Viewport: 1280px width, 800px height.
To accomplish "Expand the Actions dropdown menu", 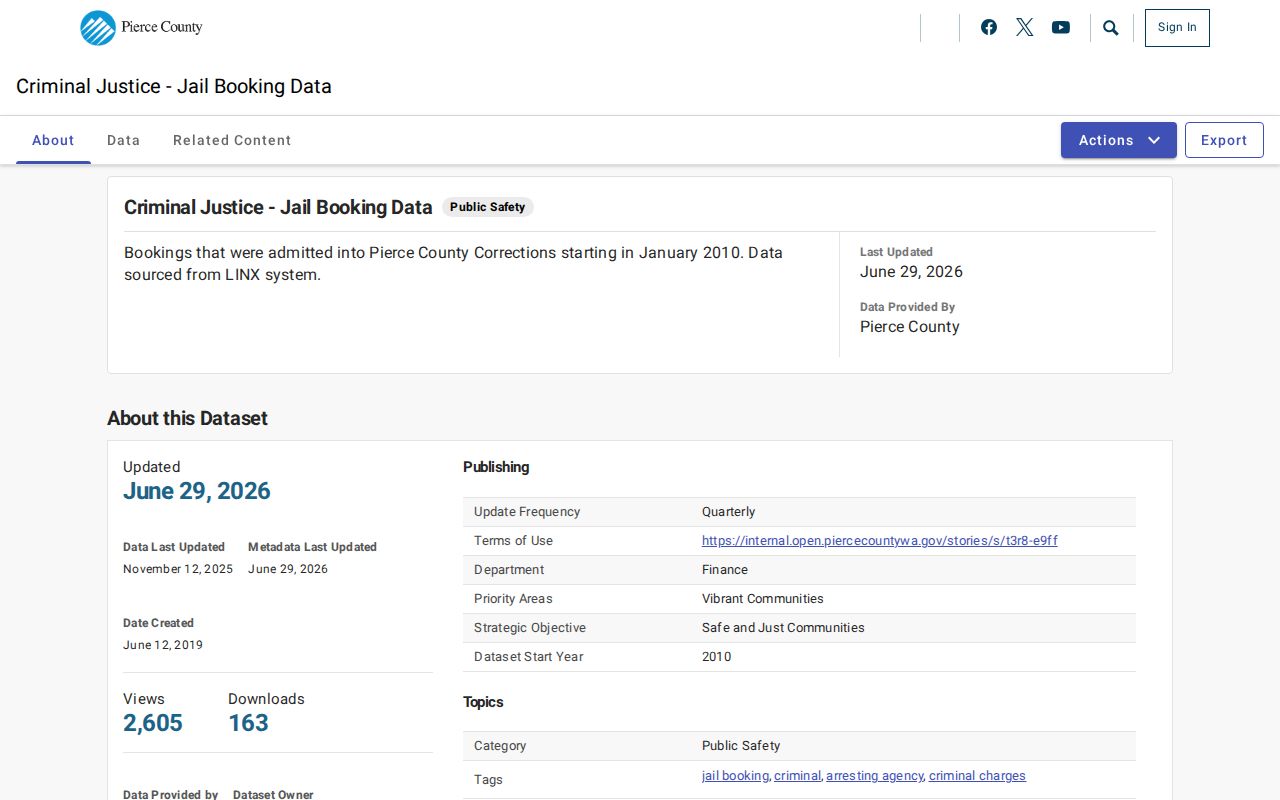I will (1119, 140).
